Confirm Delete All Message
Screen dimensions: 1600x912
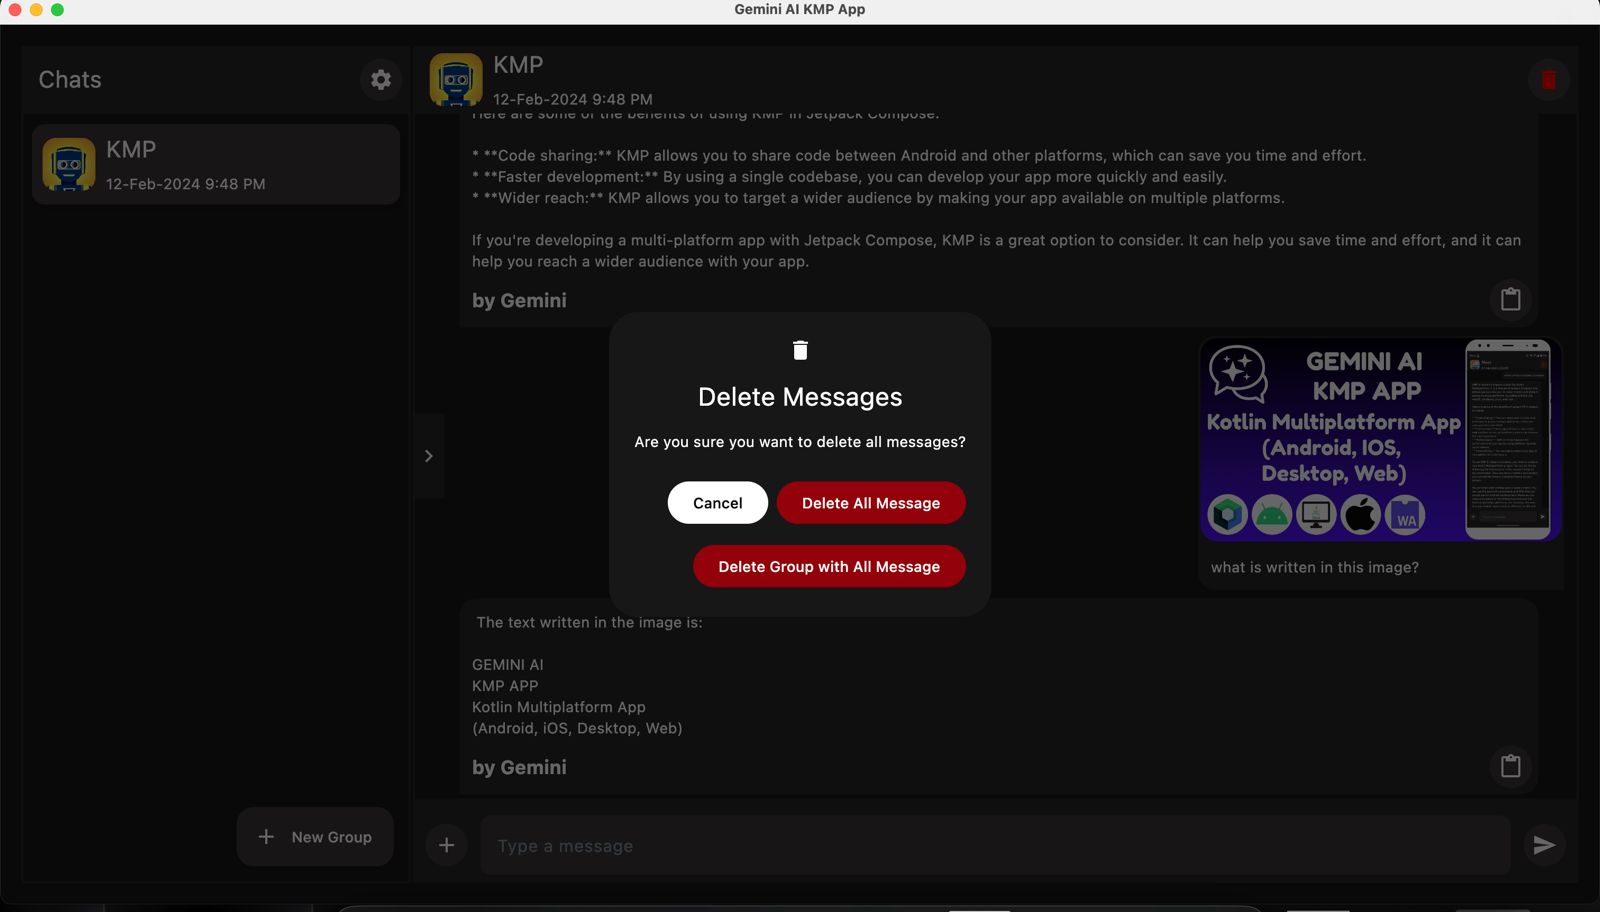click(x=871, y=503)
